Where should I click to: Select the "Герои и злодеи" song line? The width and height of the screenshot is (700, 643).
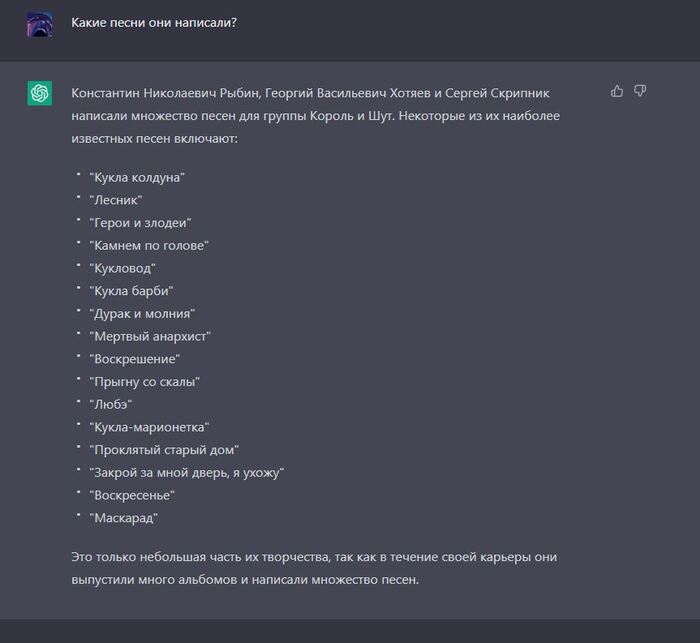[139, 222]
